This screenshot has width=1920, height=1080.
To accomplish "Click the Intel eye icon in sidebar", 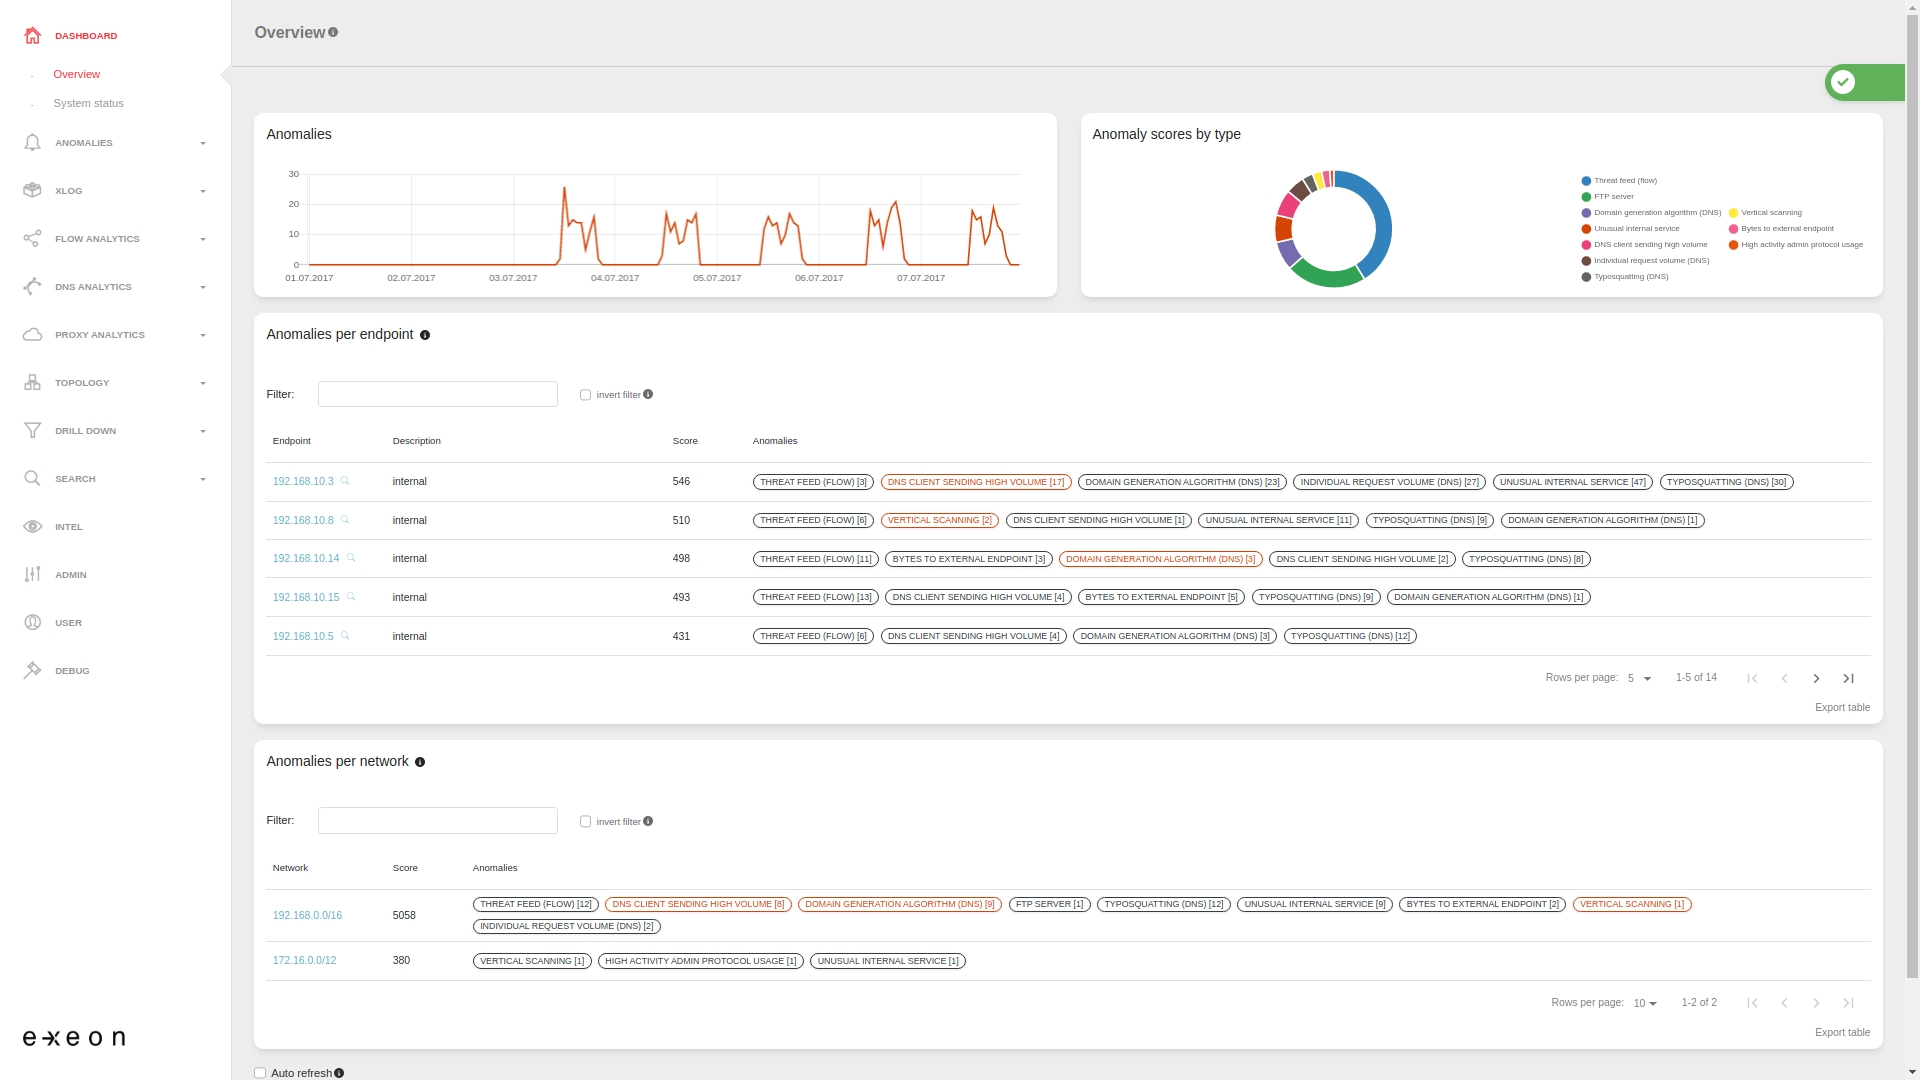I will 33,527.
